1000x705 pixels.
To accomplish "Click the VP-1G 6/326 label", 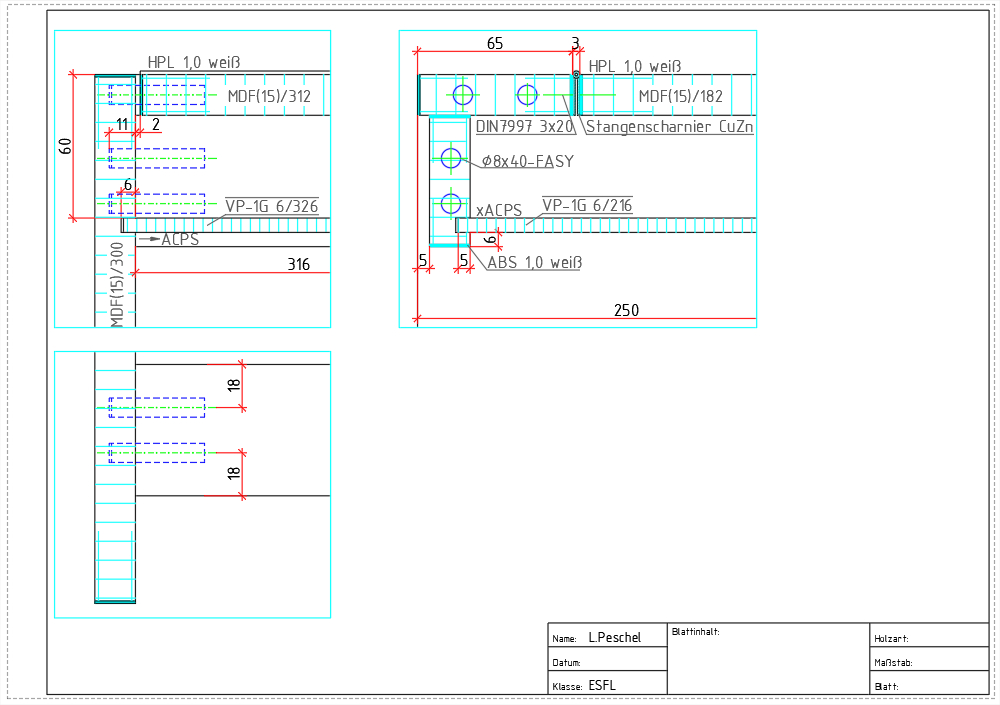I will [x=271, y=206].
